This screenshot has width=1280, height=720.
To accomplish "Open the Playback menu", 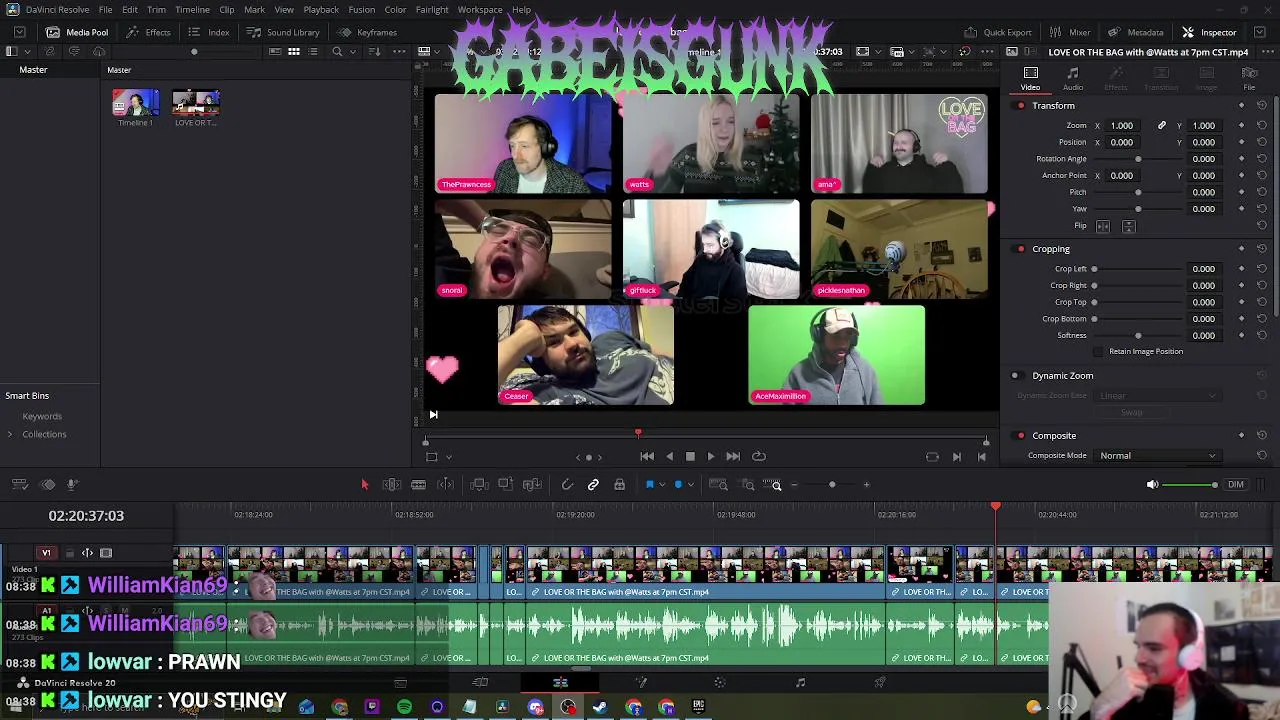I will point(321,10).
